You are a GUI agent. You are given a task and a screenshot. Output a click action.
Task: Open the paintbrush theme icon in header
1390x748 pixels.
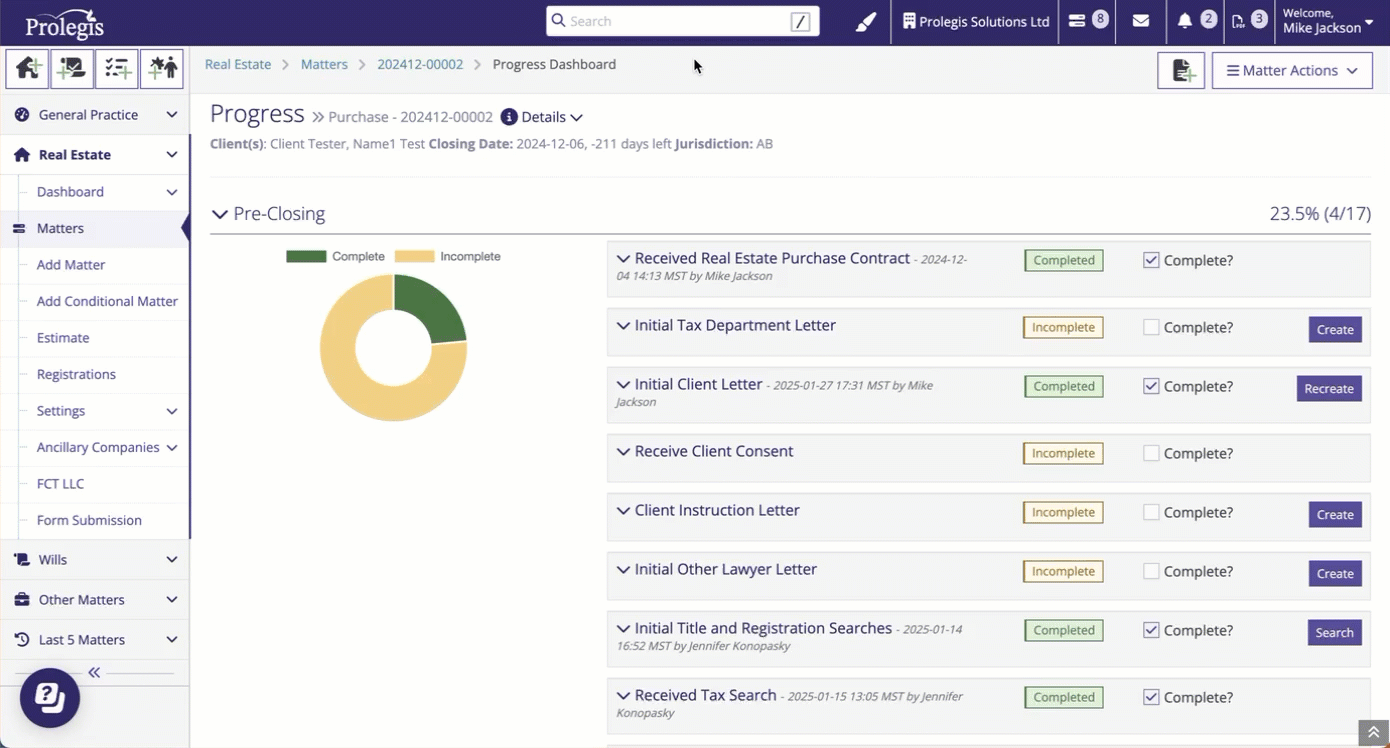click(x=866, y=21)
